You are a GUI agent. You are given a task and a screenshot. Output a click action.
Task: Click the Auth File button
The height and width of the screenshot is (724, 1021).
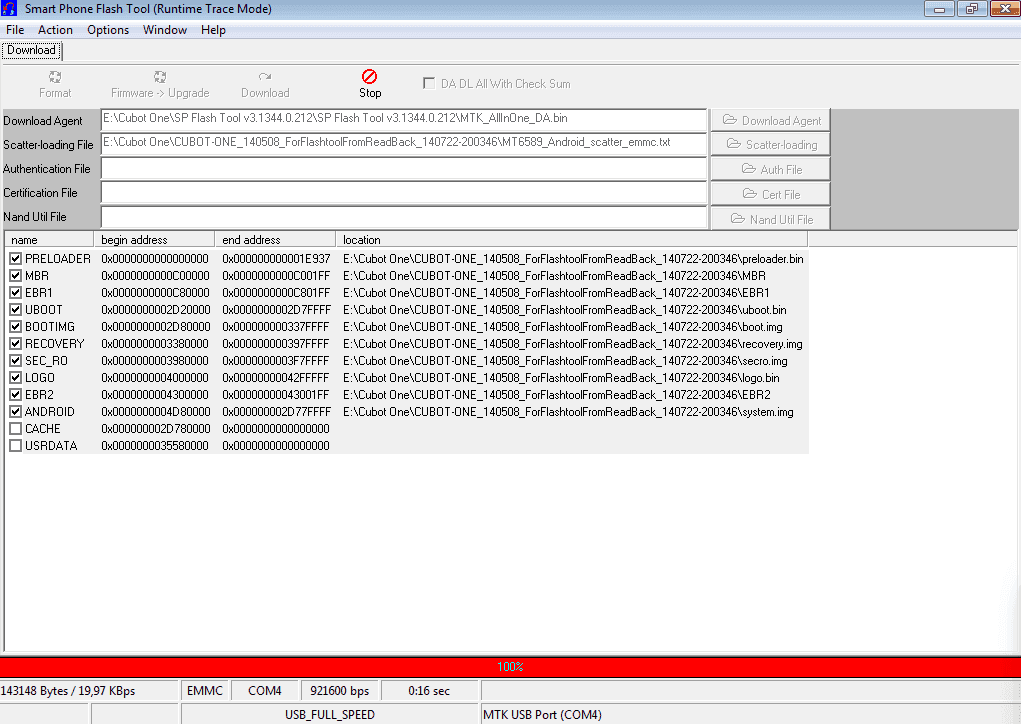pyautogui.click(x=770, y=169)
